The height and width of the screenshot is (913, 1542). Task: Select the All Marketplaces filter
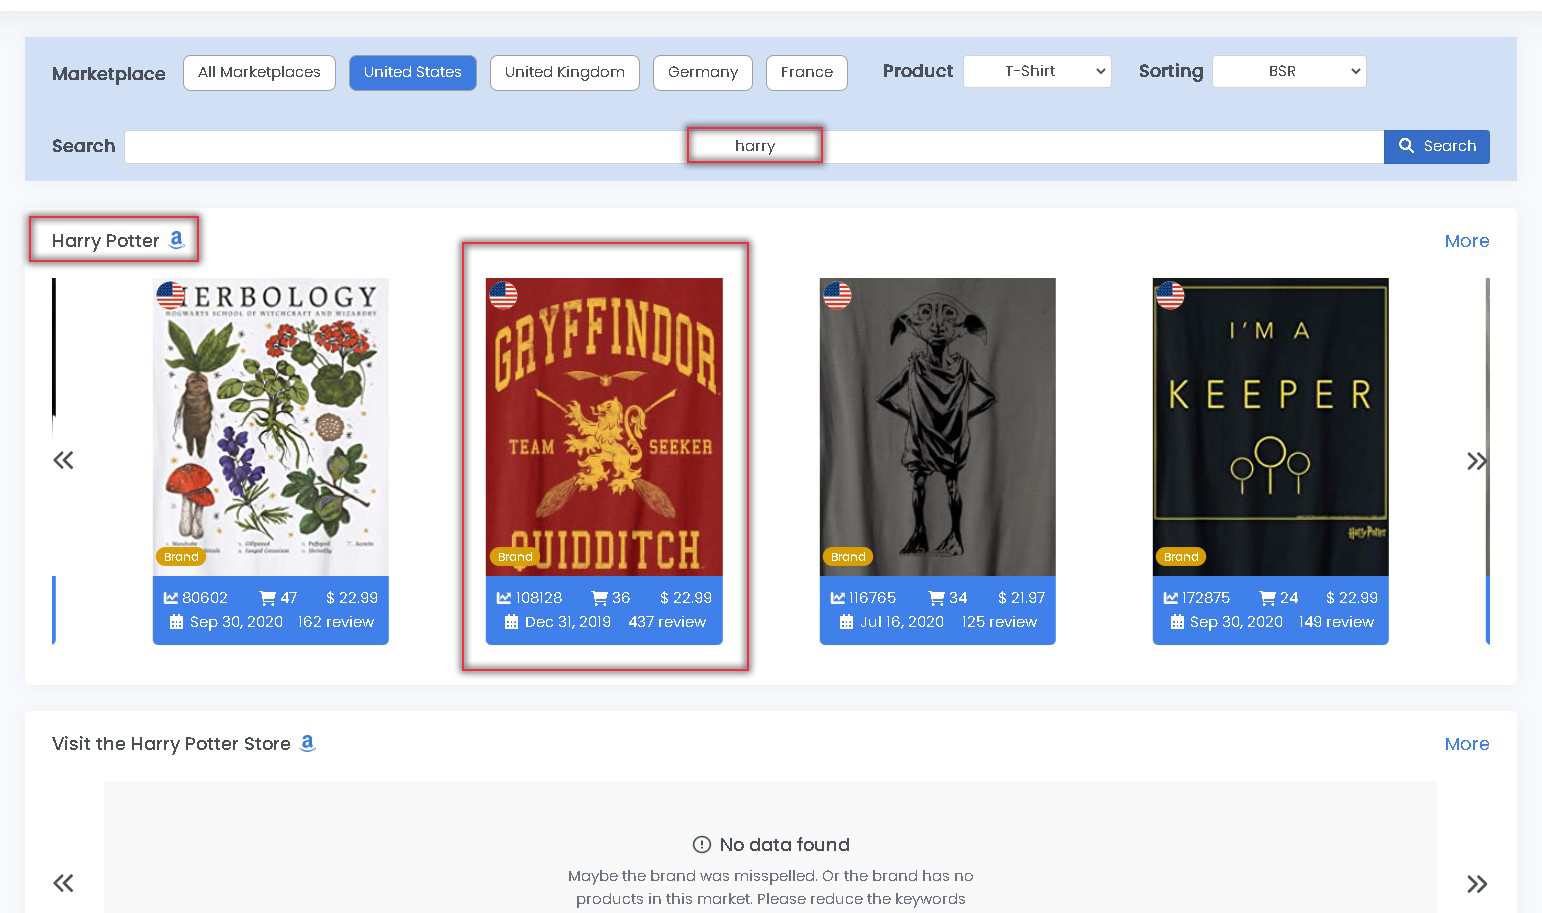[259, 72]
